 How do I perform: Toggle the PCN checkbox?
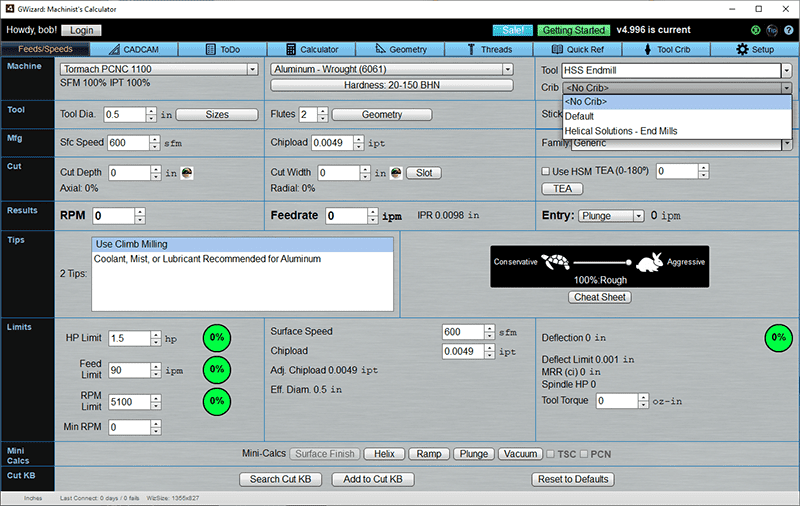tap(584, 453)
